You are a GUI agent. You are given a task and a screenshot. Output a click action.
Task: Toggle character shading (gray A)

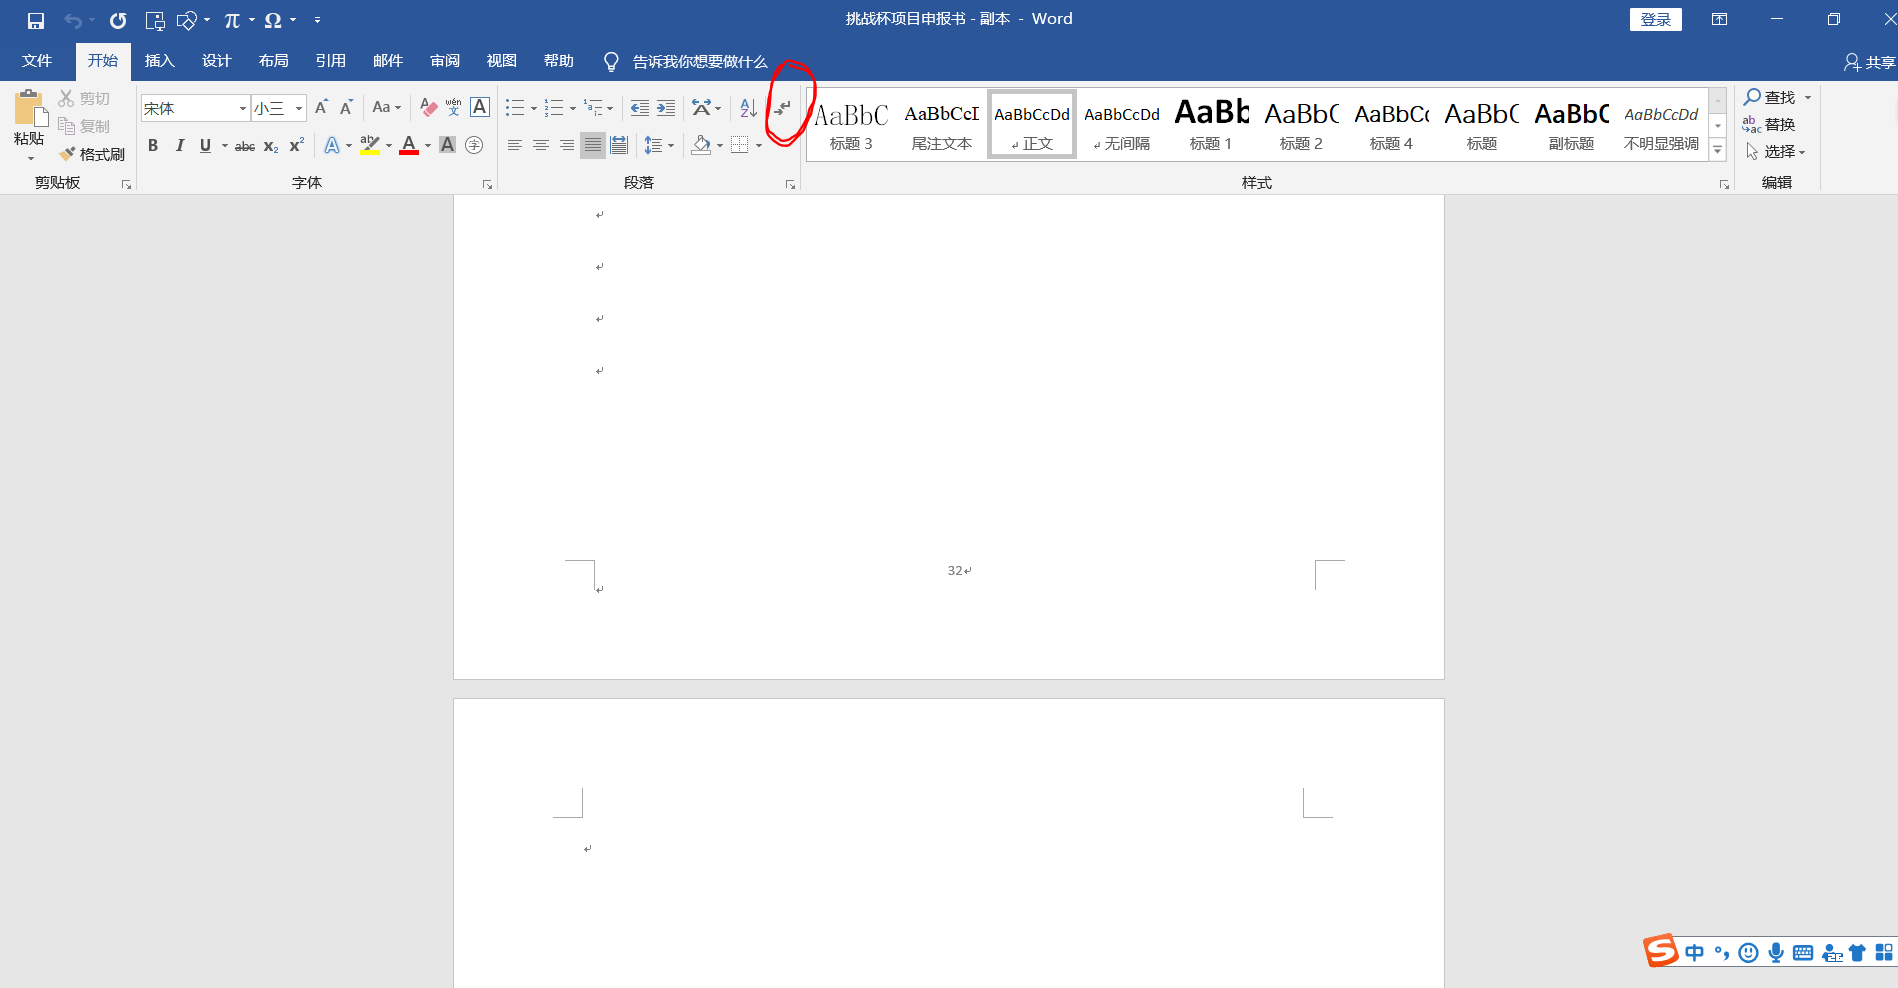(x=448, y=145)
